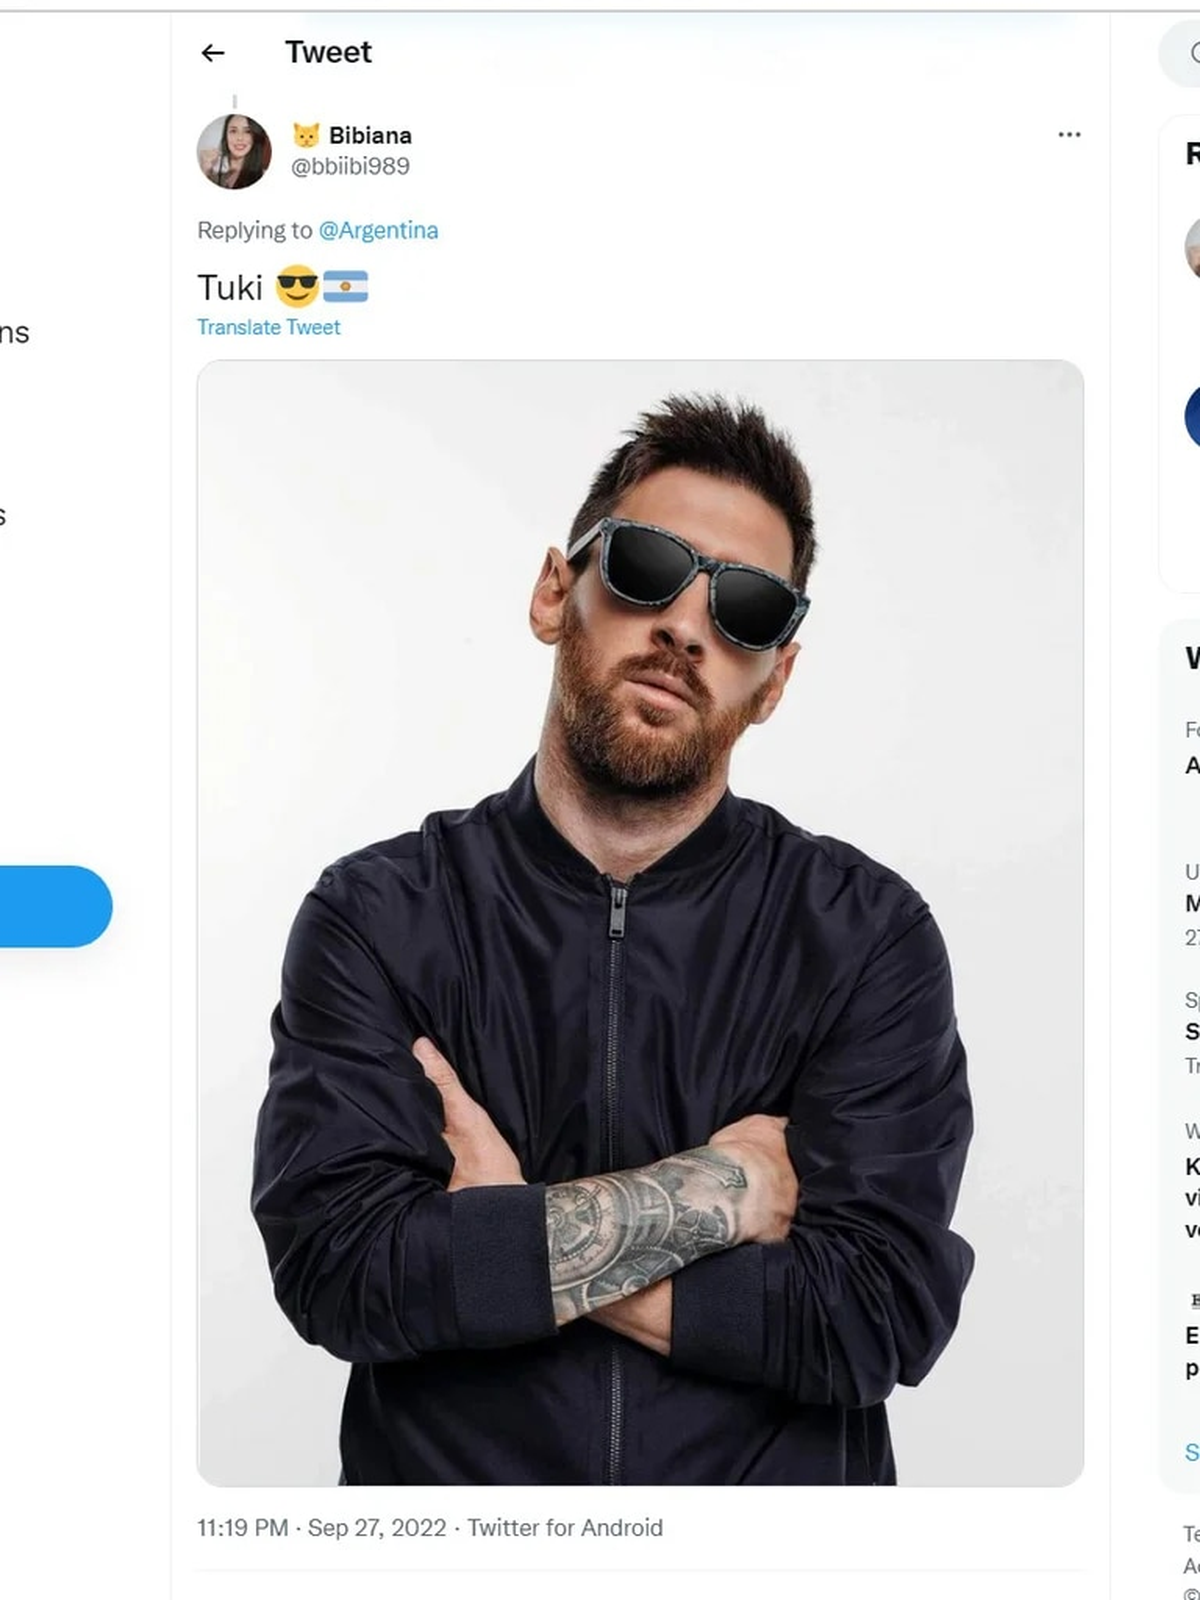Click the sunglasses emoji after Tuki

[x=297, y=288]
